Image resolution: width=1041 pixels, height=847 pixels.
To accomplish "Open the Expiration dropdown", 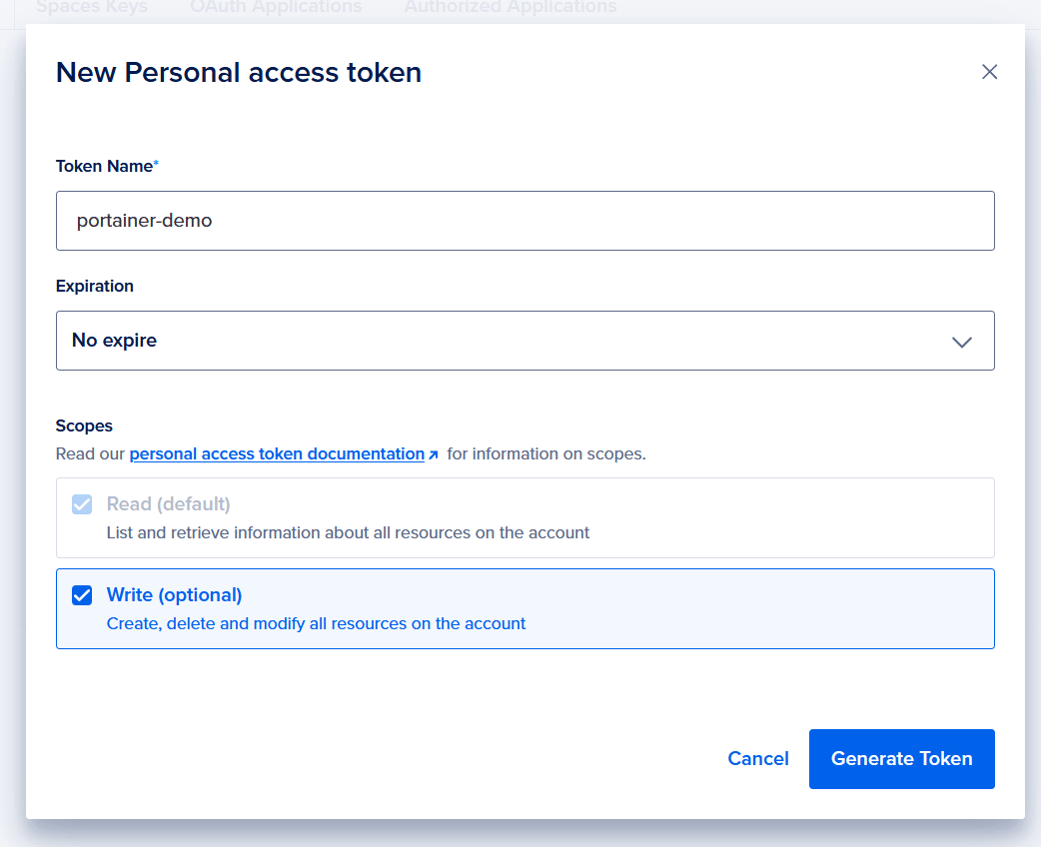I will [x=525, y=341].
